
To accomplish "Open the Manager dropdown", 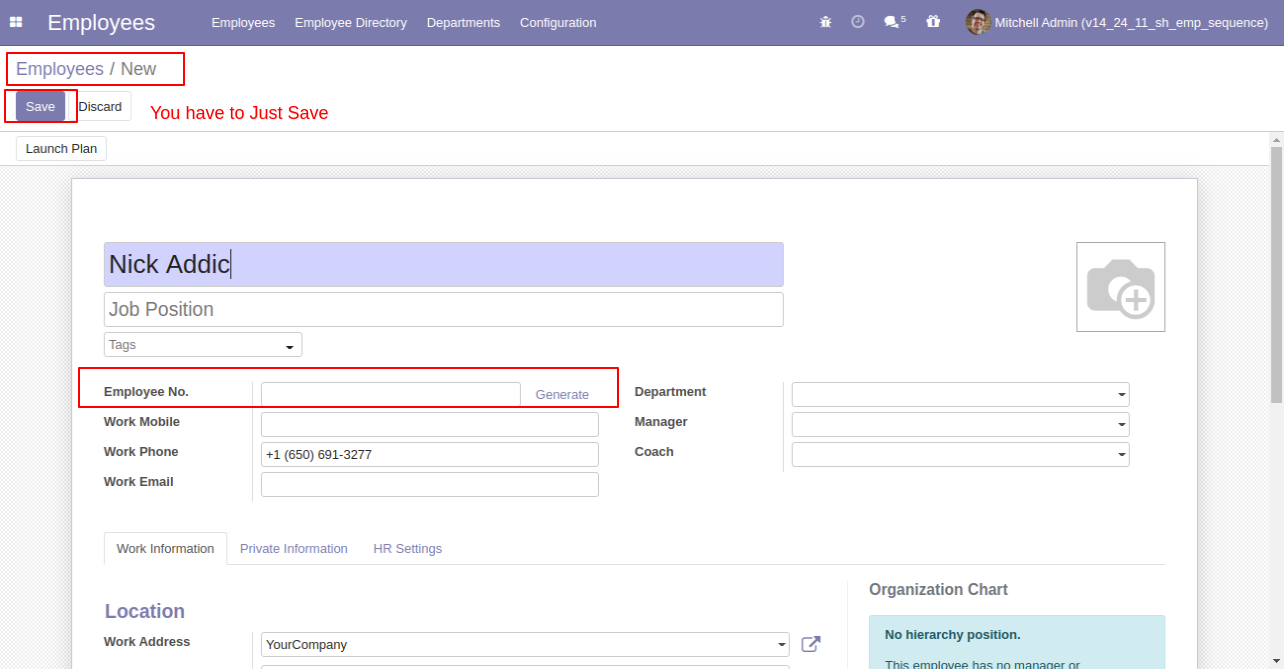I will pos(961,424).
